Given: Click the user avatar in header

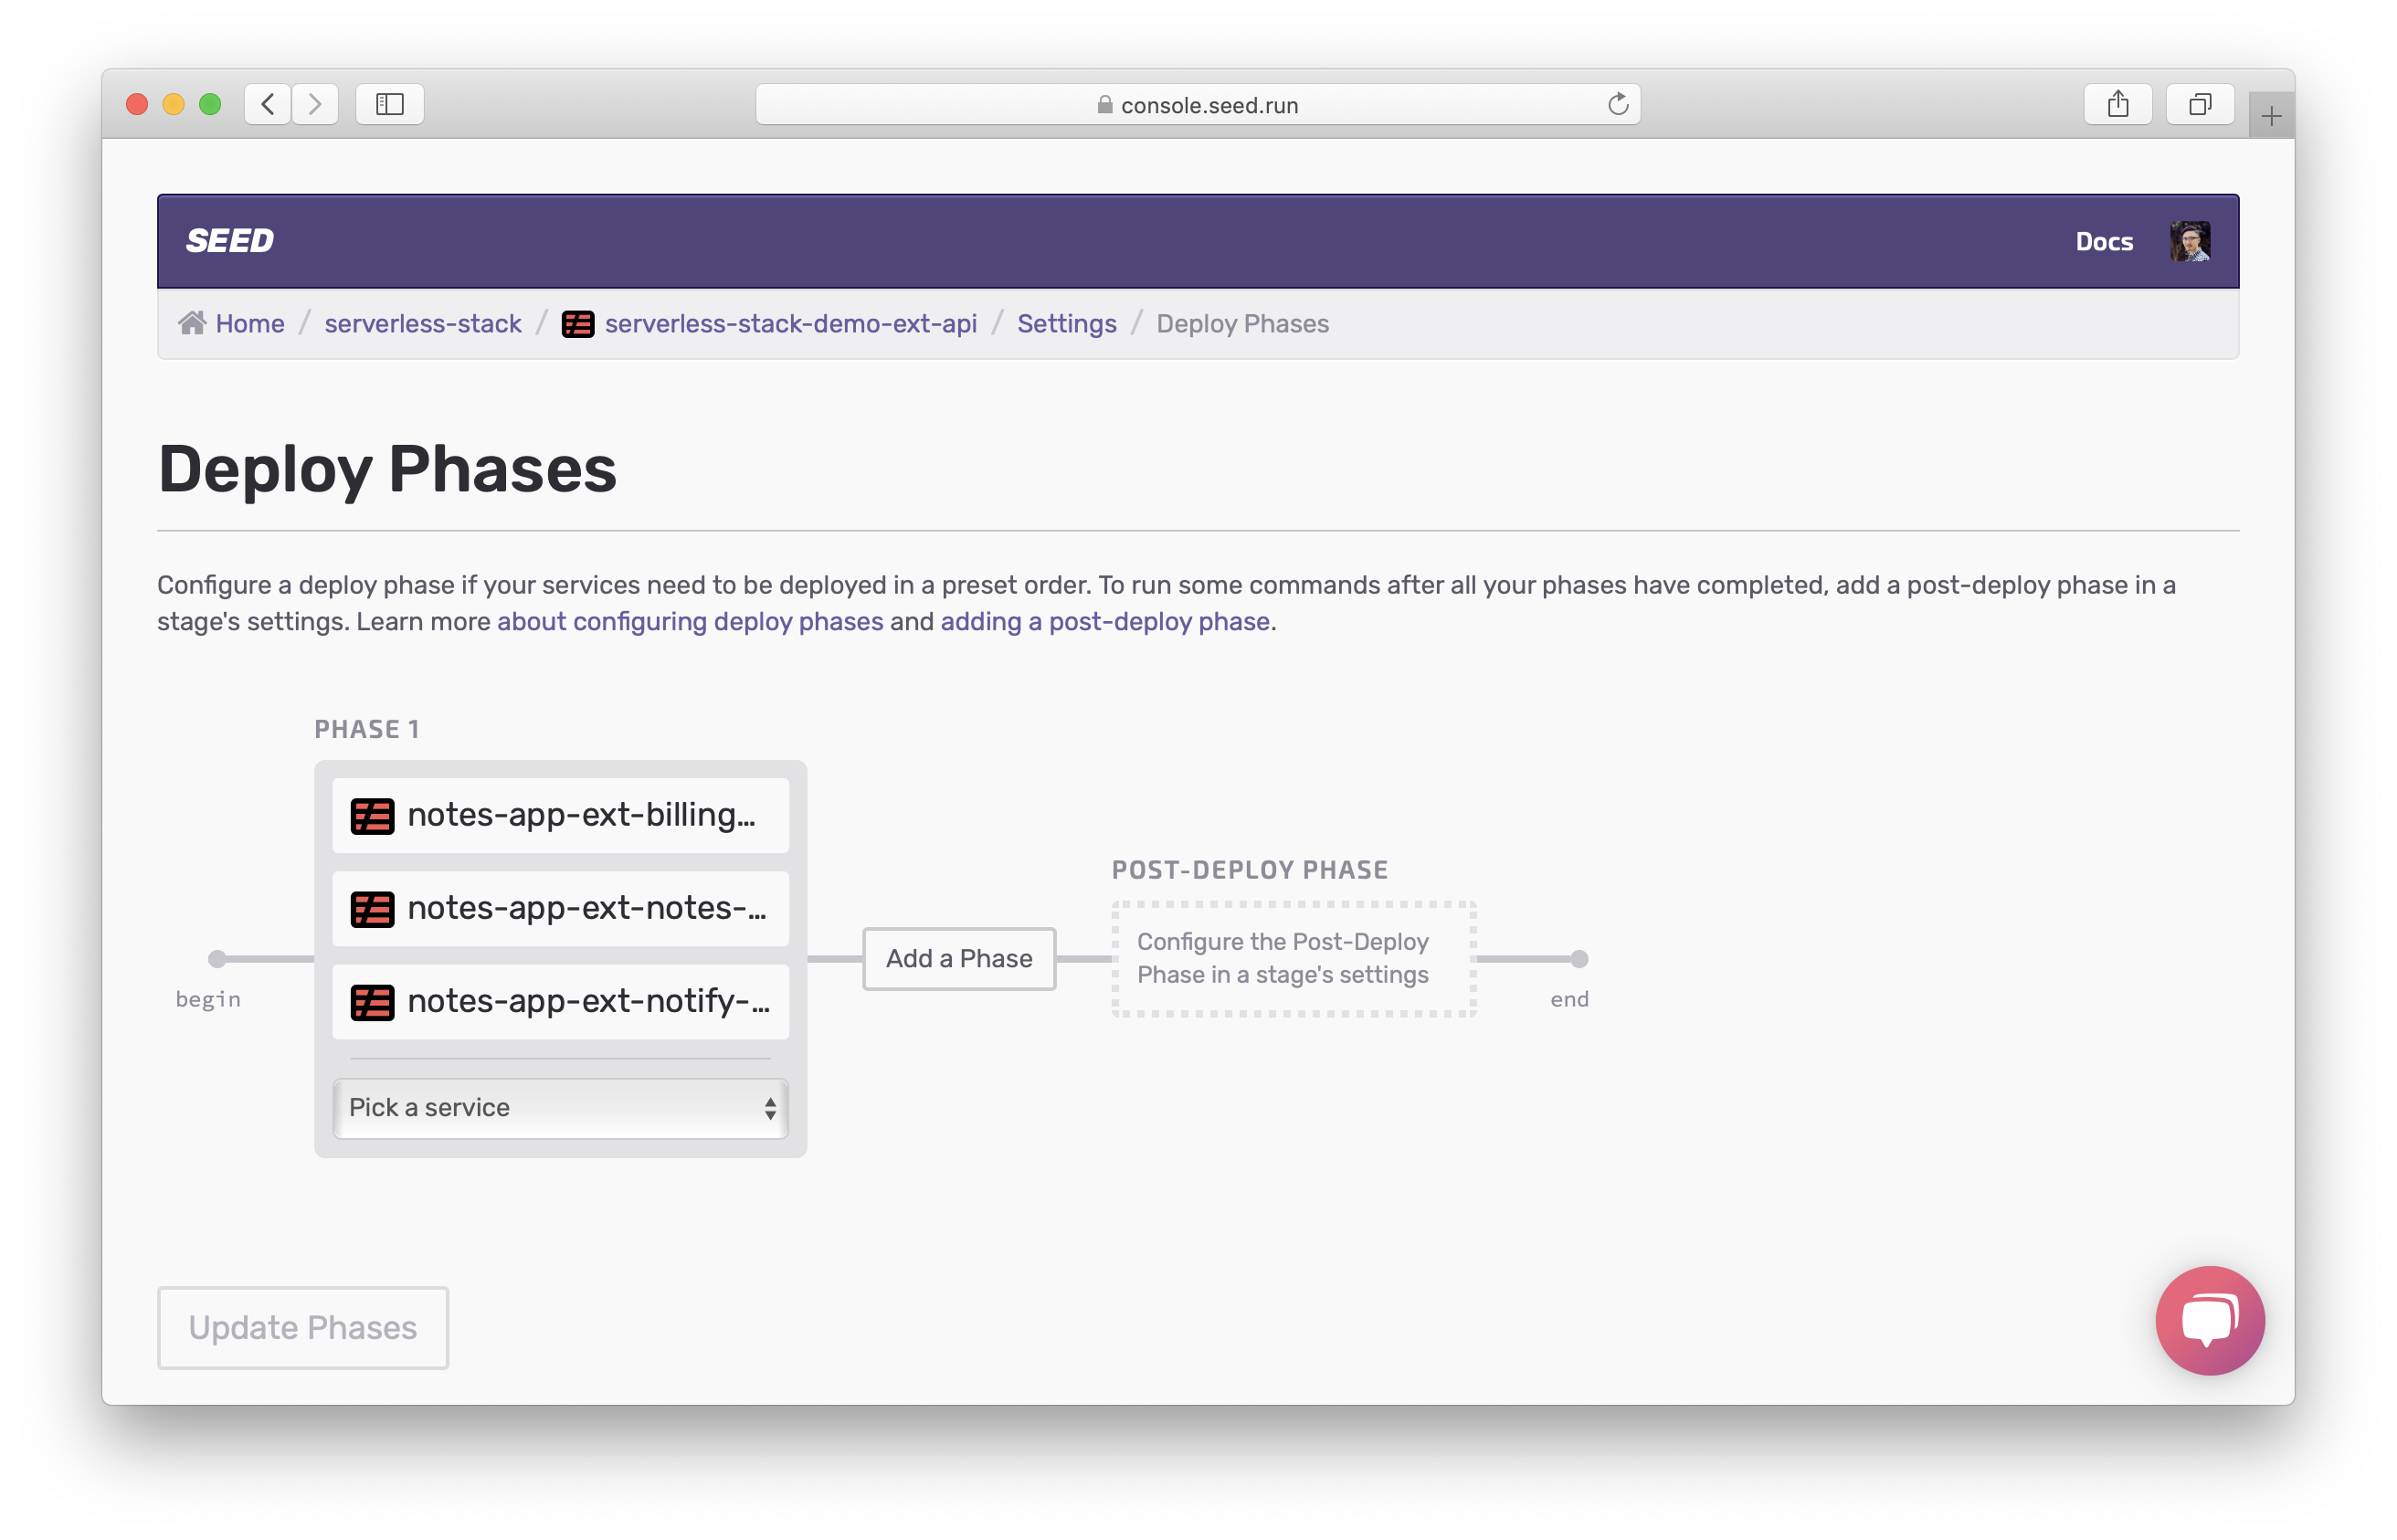Looking at the screenshot, I should (x=2189, y=241).
